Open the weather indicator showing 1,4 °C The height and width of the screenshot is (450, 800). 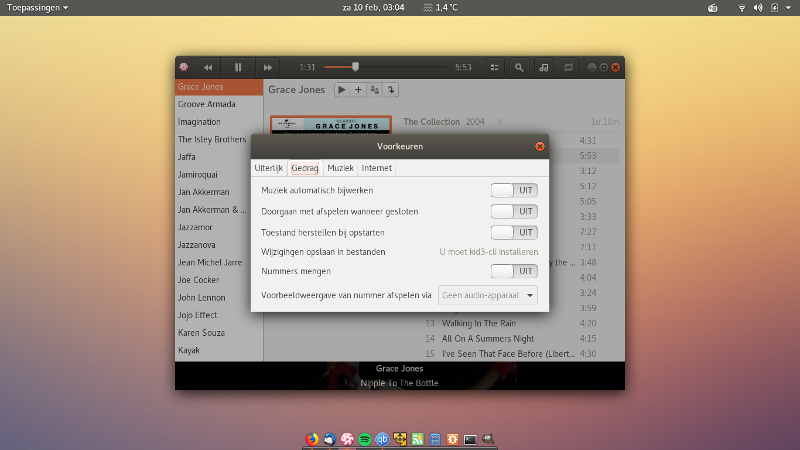pyautogui.click(x=440, y=8)
